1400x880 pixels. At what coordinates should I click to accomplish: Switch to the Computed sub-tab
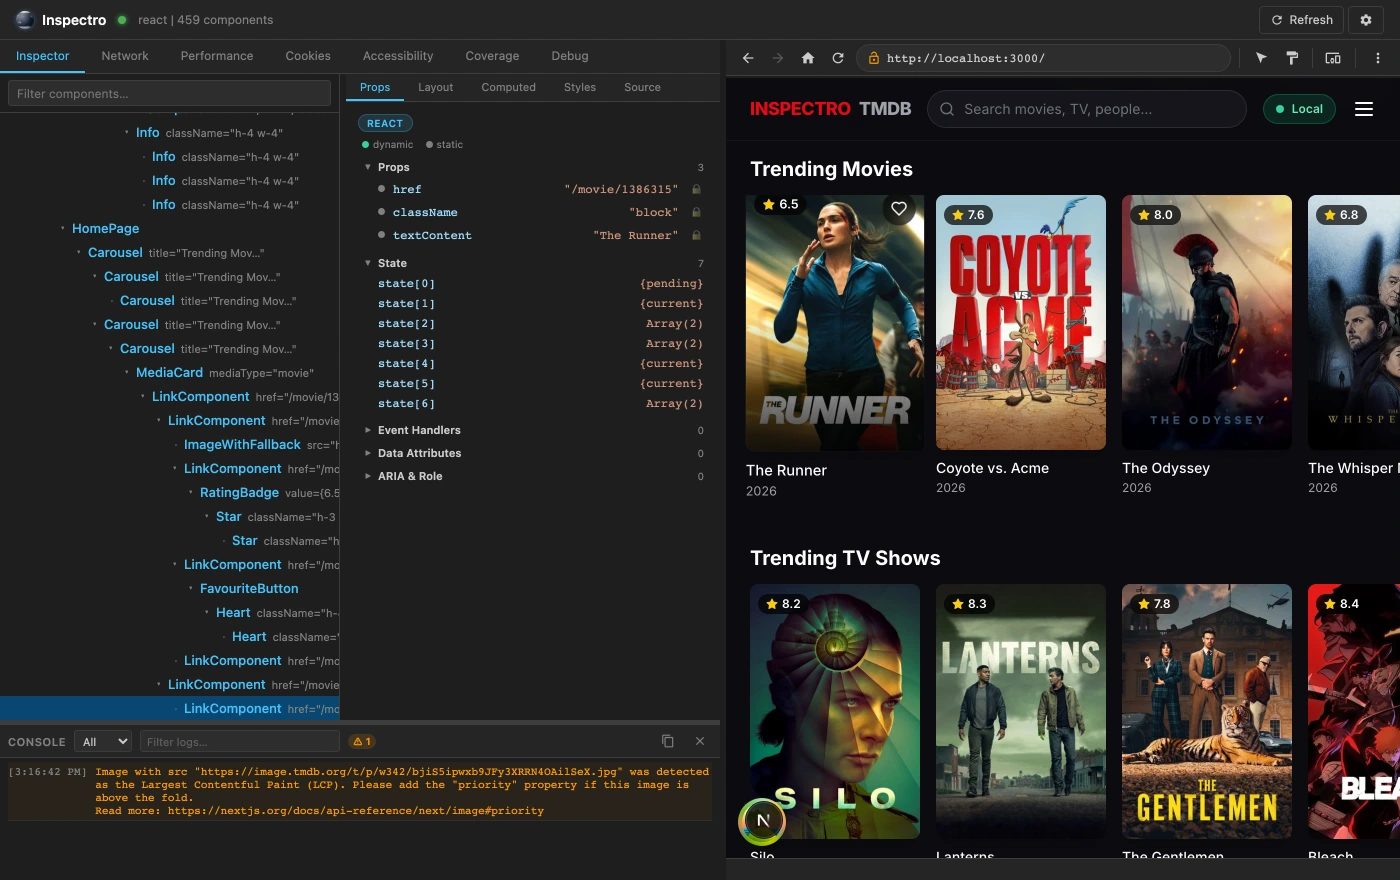click(508, 87)
